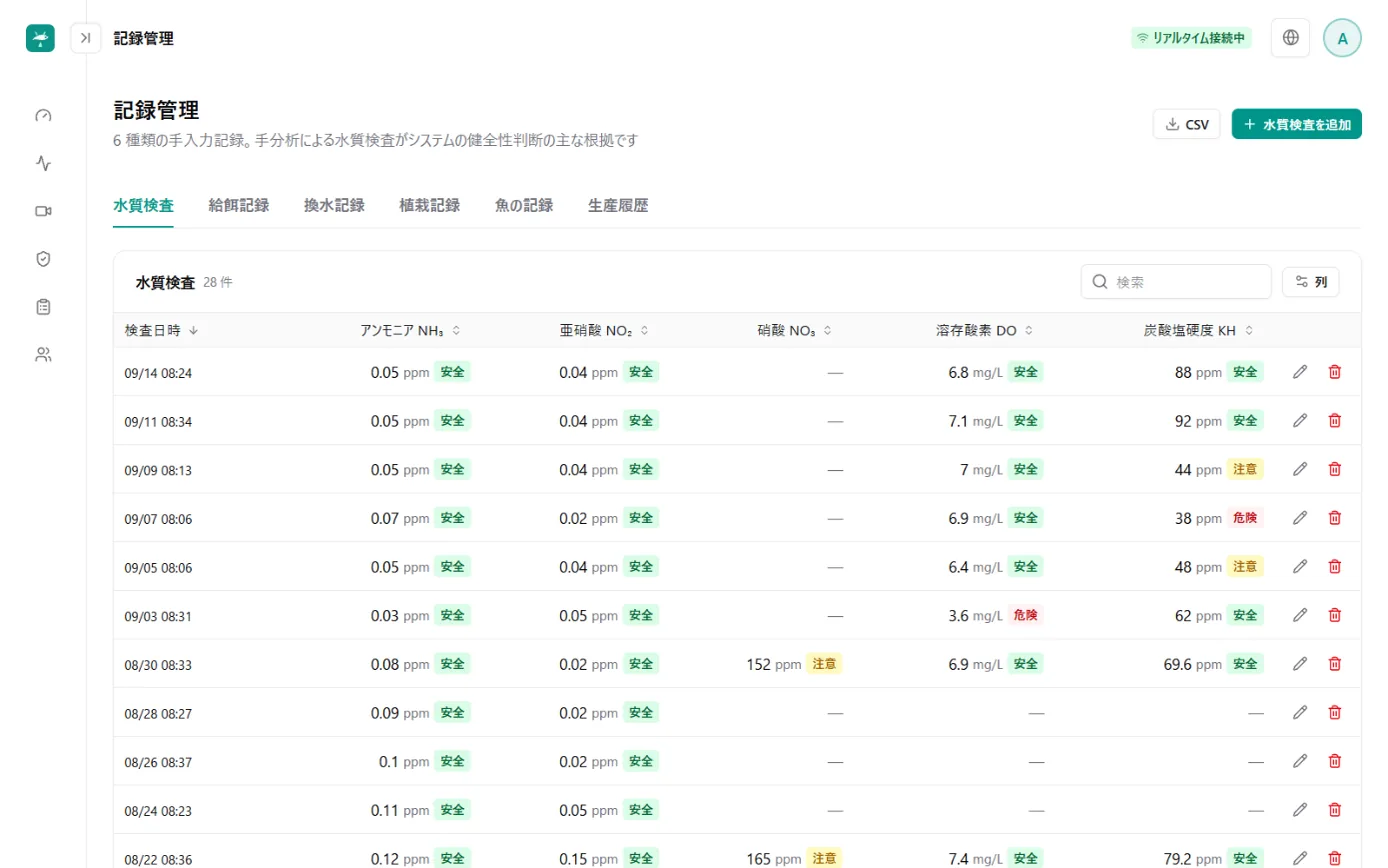The height and width of the screenshot is (868, 1388).
Task: Open the 列 column settings button
Action: pos(1310,282)
